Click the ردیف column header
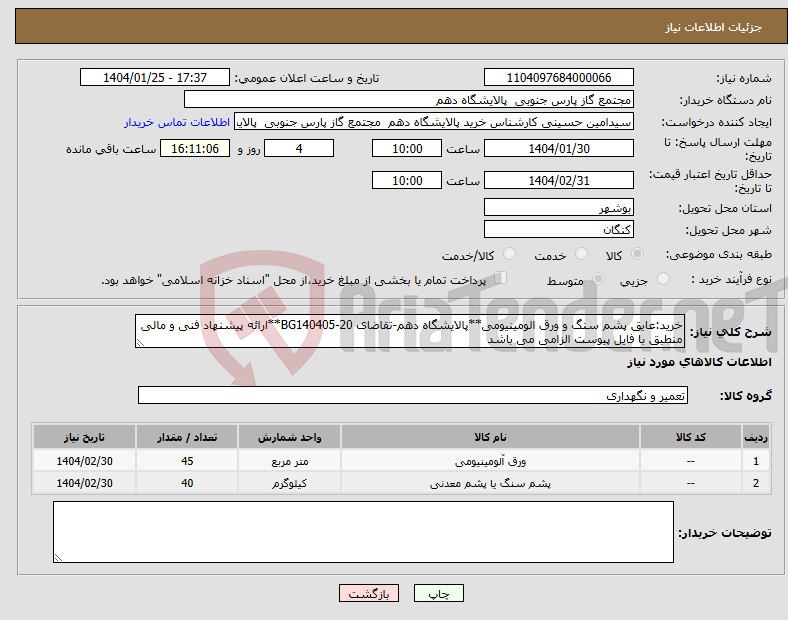Image resolution: width=788 pixels, height=620 pixels. tap(756, 437)
